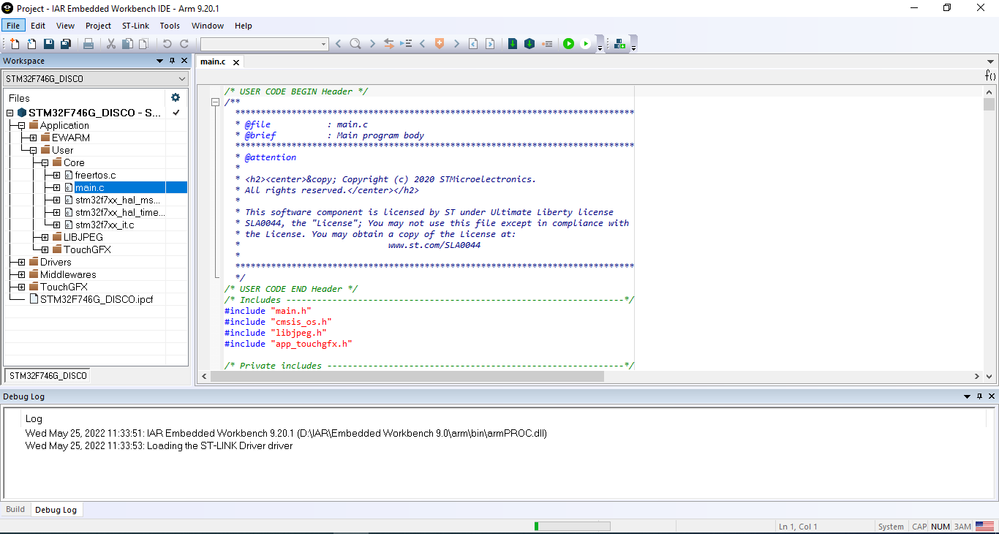Click the Open file toolbar icon

tap(31, 43)
